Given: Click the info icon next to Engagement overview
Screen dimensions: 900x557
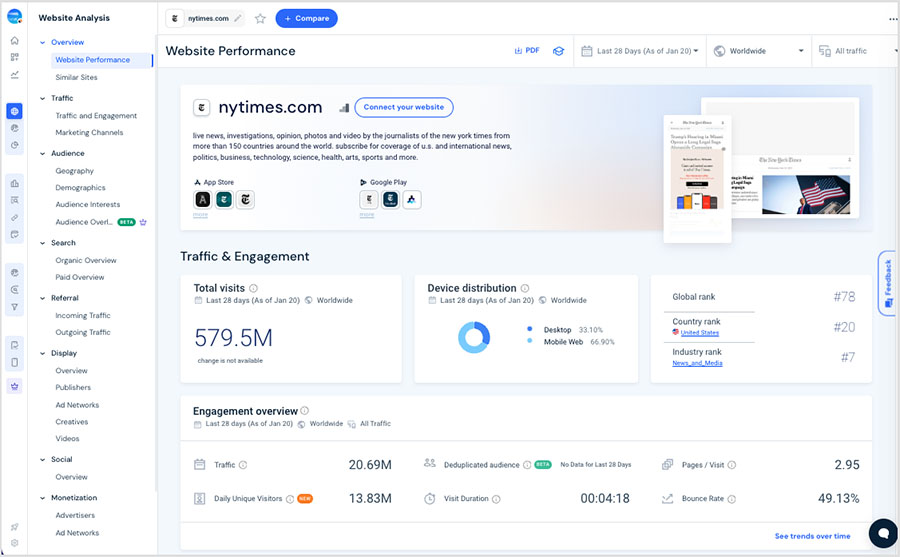Looking at the screenshot, I should point(305,411).
